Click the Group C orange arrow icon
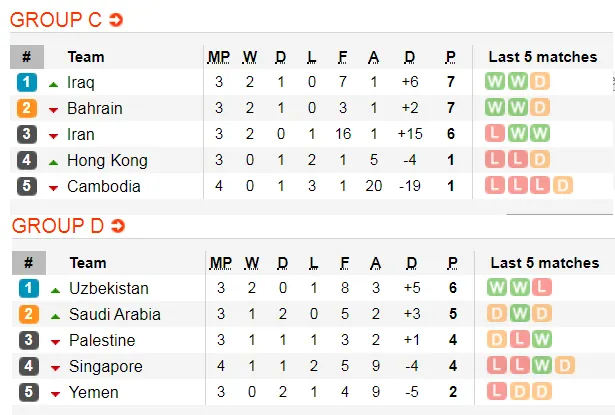The height and width of the screenshot is (415, 615). (x=116, y=20)
